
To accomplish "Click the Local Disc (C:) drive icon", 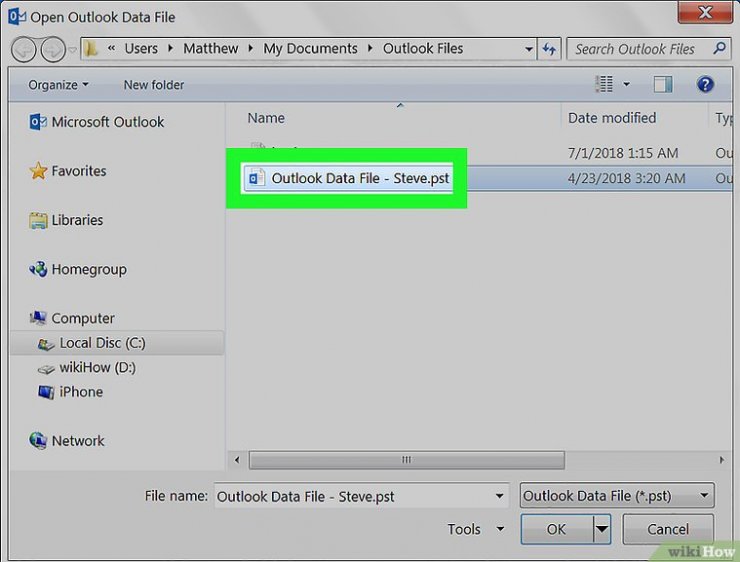I will click(46, 344).
